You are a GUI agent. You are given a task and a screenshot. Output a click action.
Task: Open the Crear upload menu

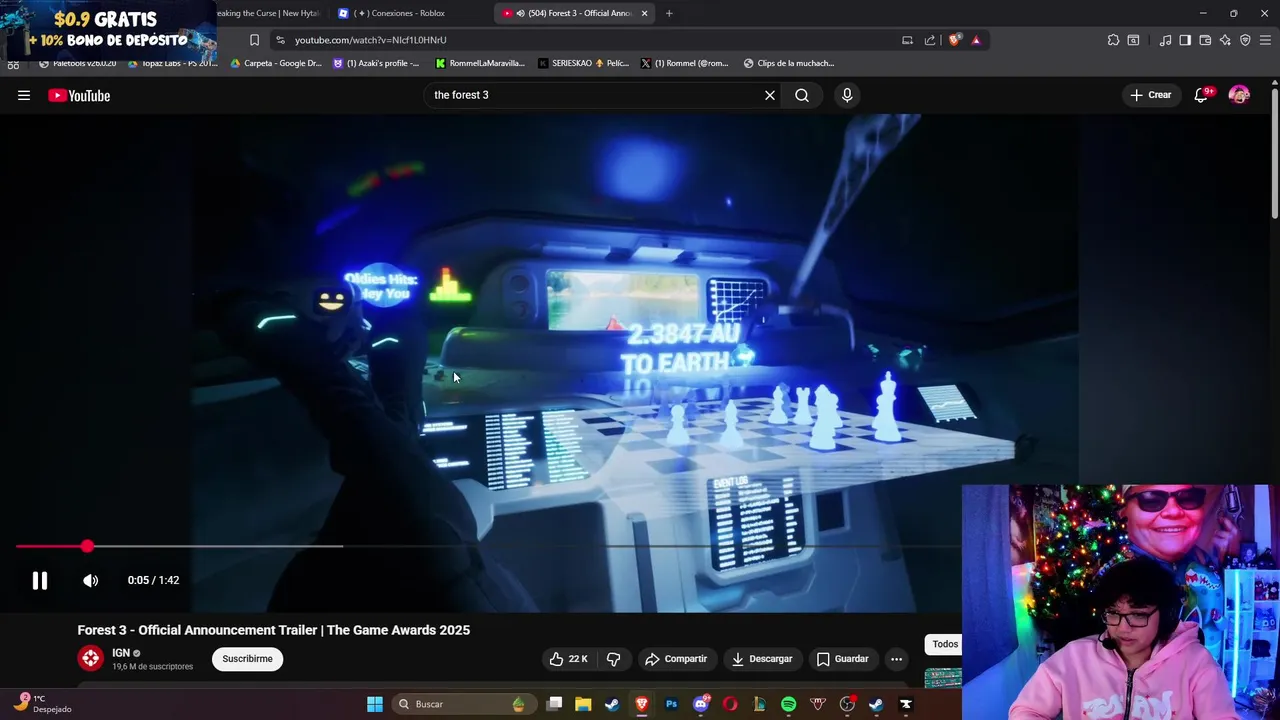[1150, 95]
